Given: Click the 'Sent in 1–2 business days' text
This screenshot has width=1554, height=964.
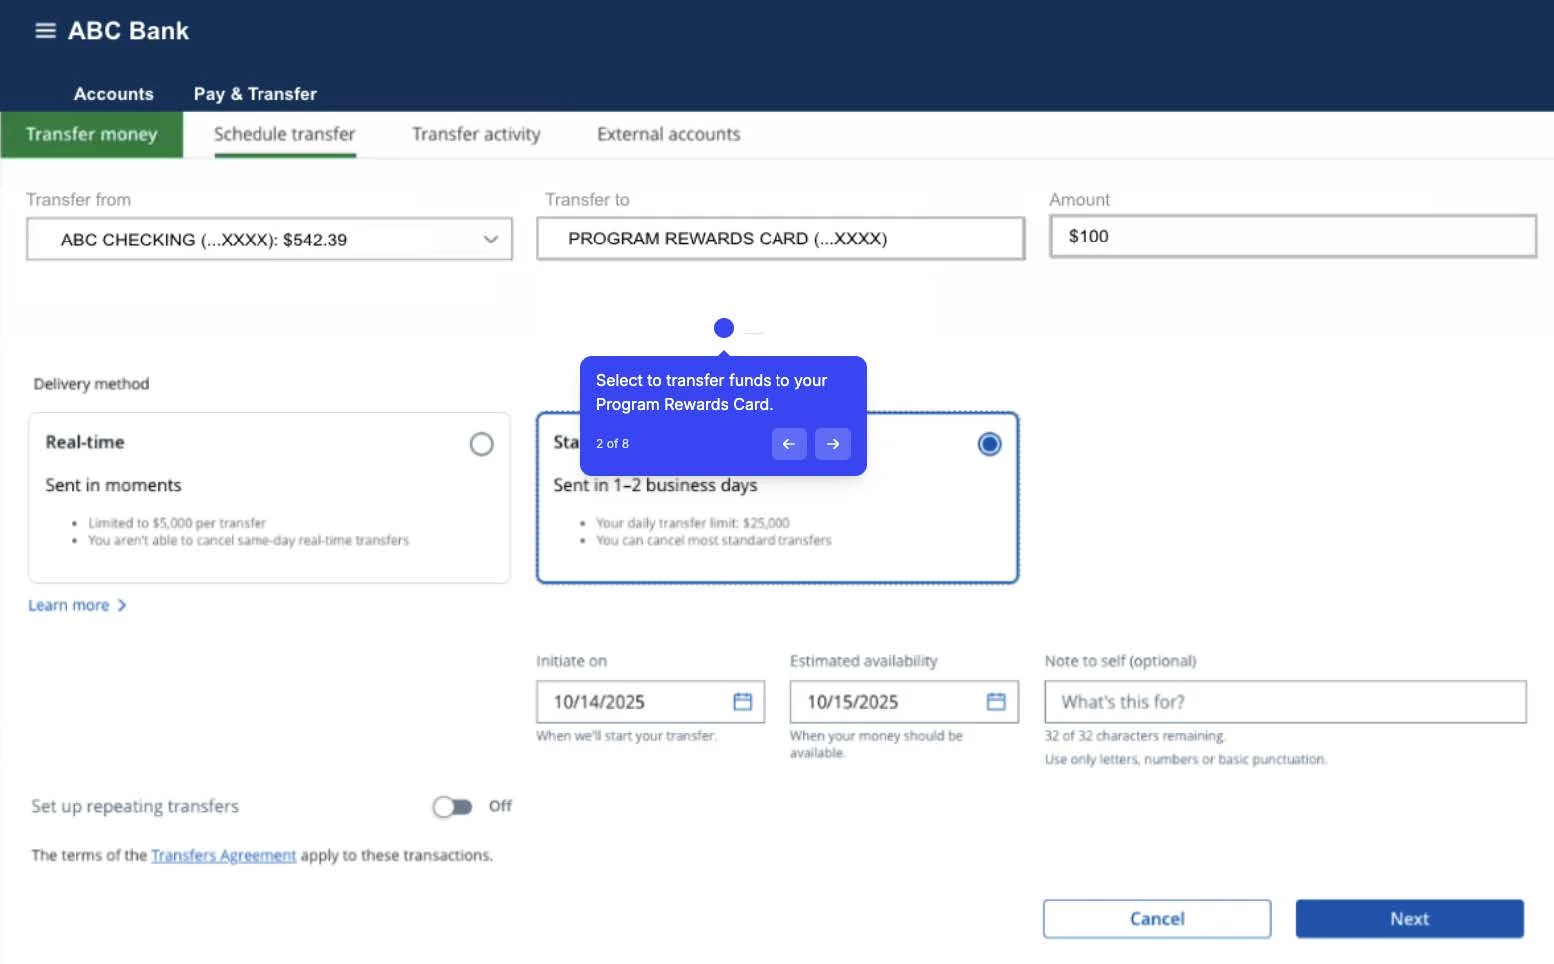Looking at the screenshot, I should pyautogui.click(x=655, y=485).
